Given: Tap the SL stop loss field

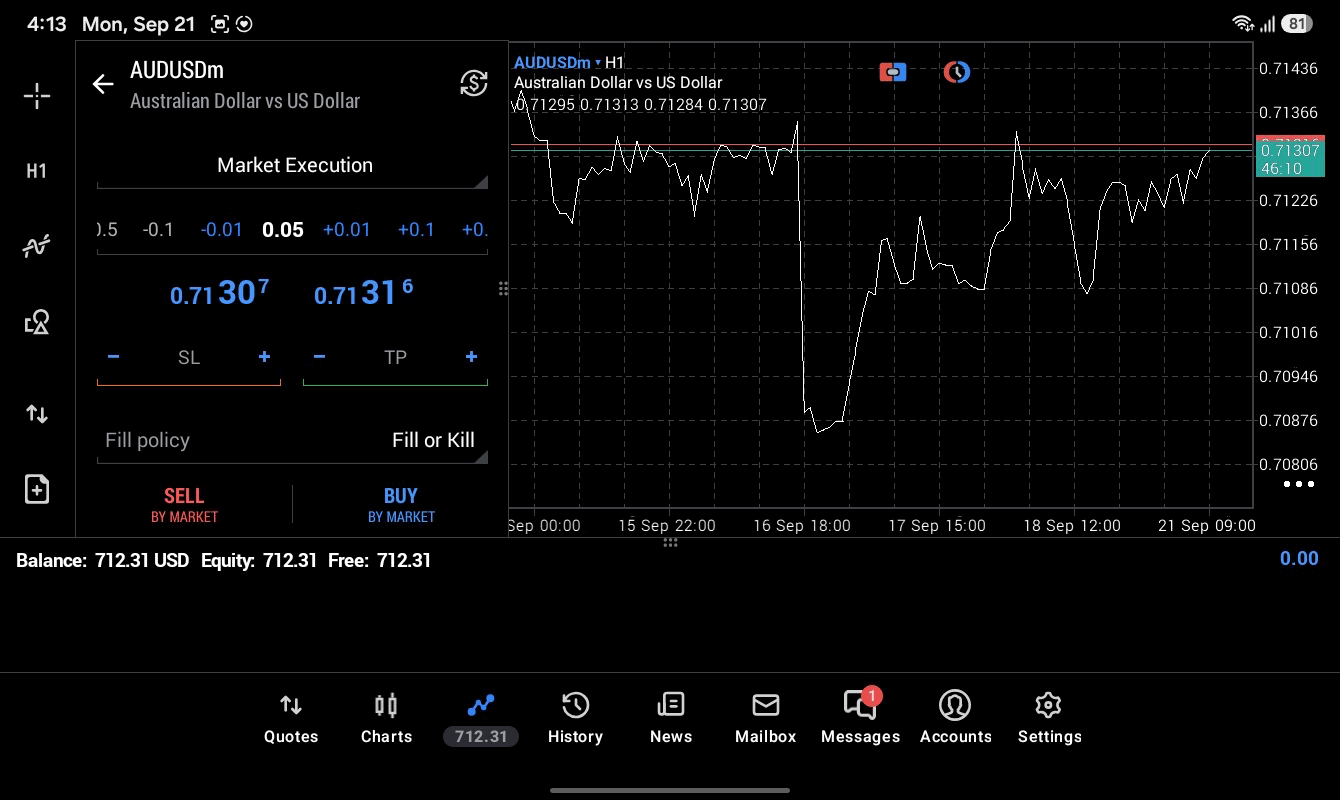Looking at the screenshot, I should [x=189, y=358].
